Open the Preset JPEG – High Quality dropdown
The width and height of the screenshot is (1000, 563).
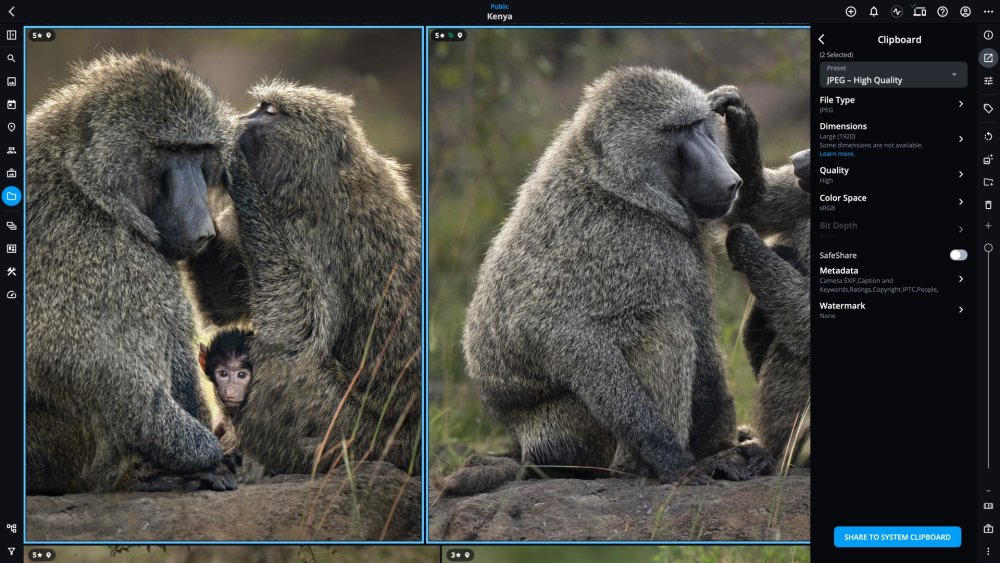coord(893,75)
